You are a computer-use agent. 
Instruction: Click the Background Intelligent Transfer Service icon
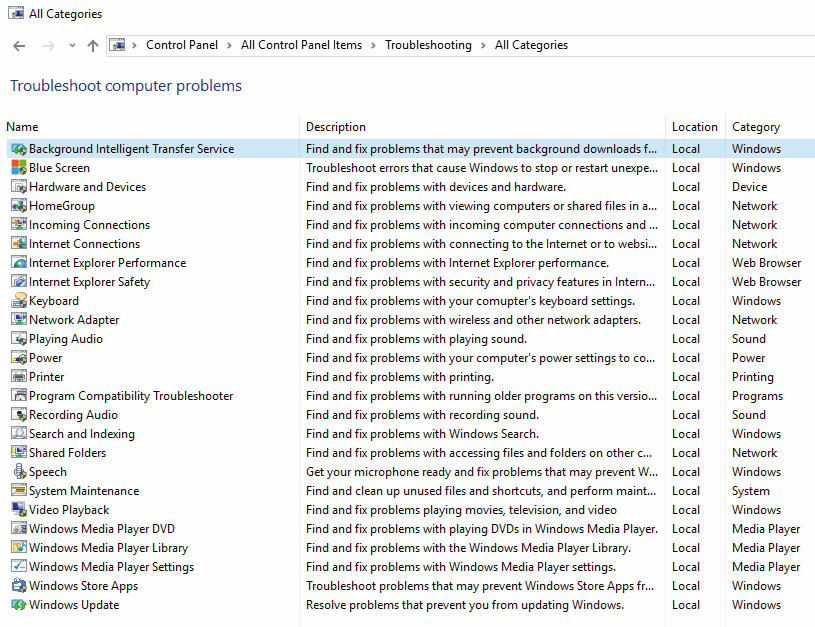19,149
